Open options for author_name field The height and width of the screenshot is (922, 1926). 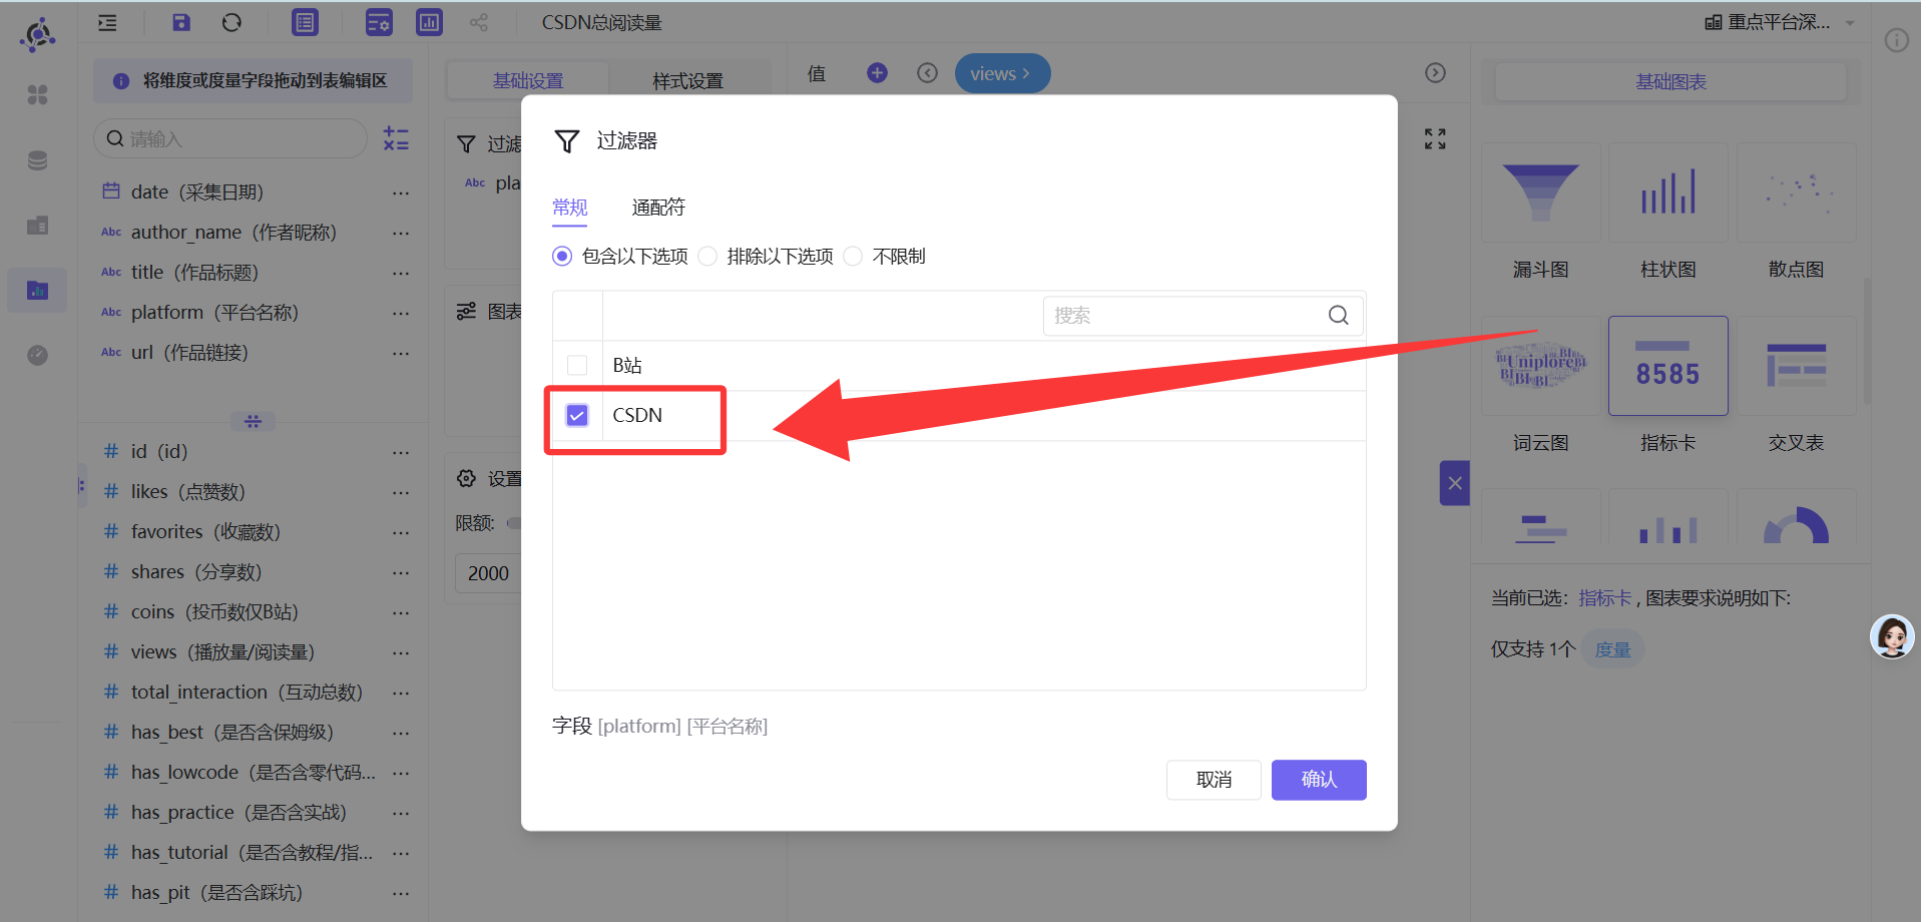point(401,233)
